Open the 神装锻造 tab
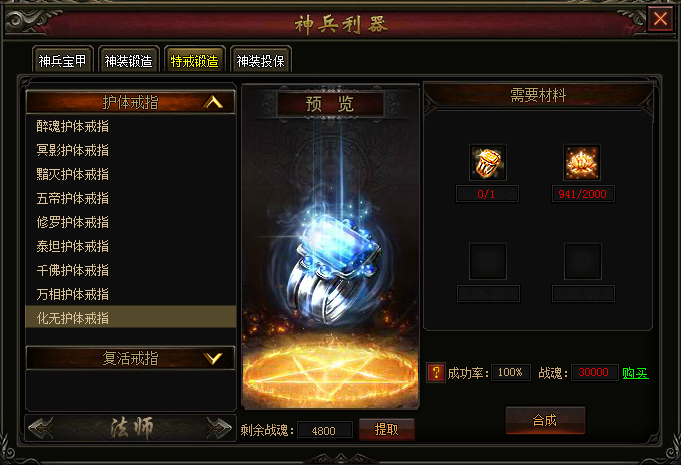This screenshot has width=681, height=465. pyautogui.click(x=129, y=60)
